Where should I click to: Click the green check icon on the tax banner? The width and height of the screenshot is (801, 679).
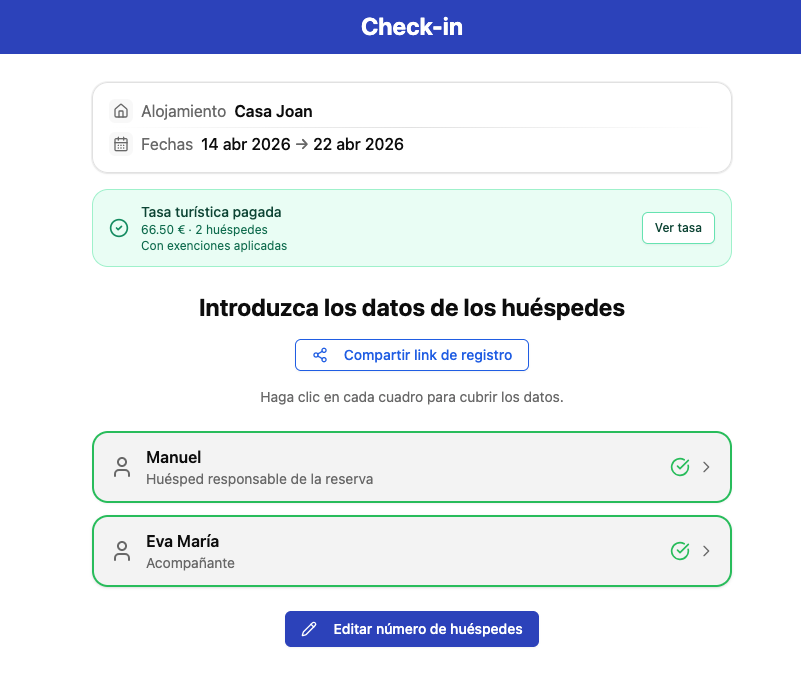[x=118, y=228]
